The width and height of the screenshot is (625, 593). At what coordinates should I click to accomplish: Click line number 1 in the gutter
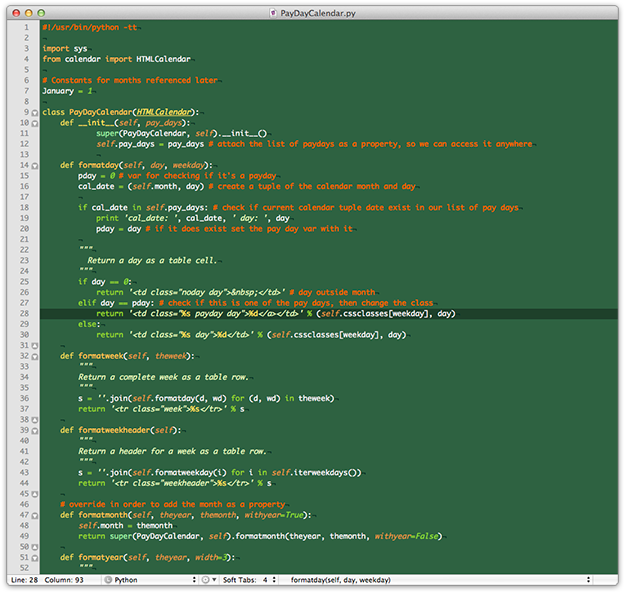(26, 27)
